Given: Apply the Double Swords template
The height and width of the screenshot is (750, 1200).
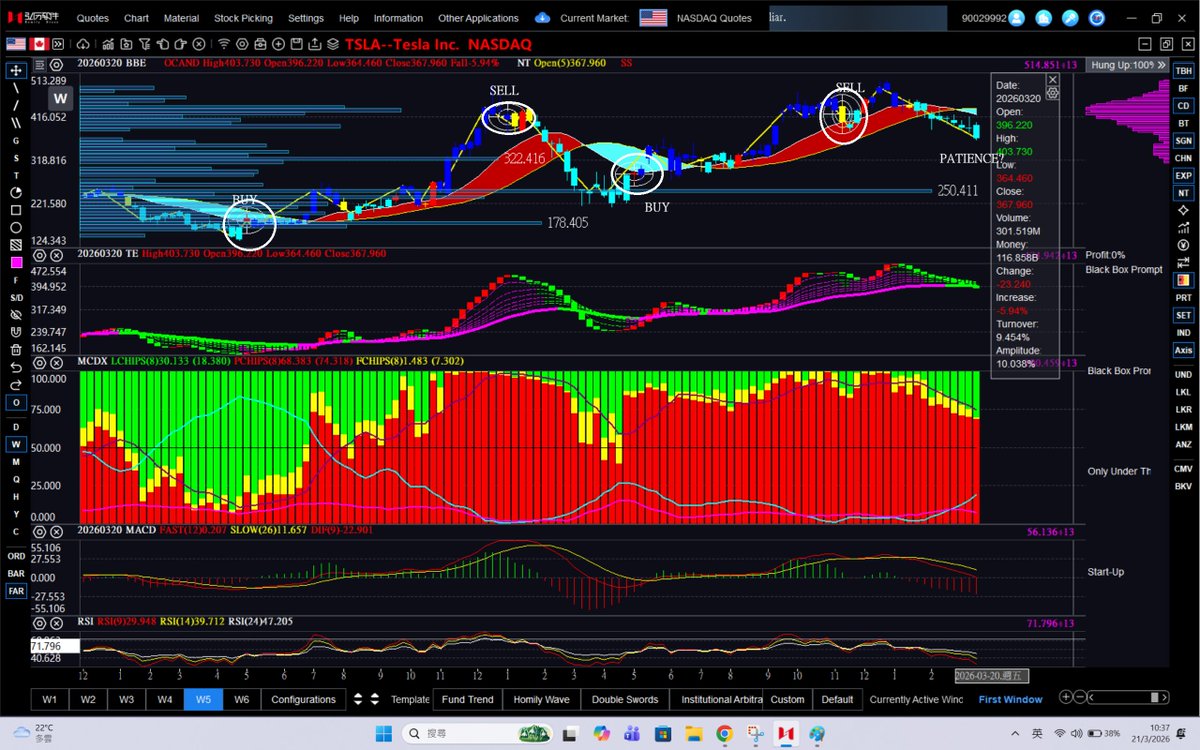Looking at the screenshot, I should click(x=625, y=699).
